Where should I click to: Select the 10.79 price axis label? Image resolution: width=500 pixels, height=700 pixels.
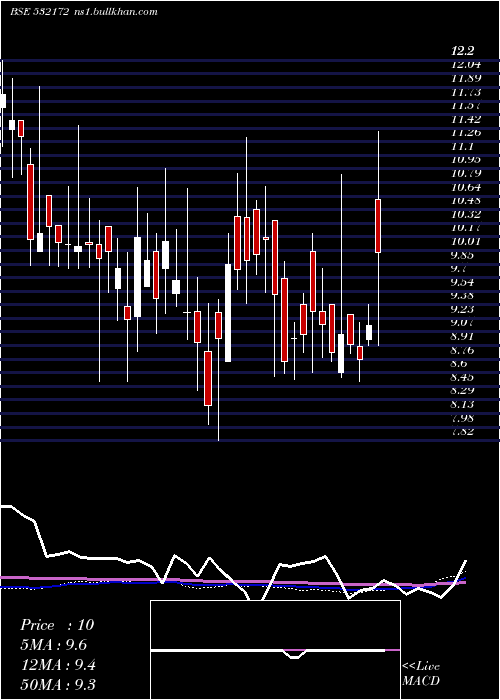coord(467,173)
